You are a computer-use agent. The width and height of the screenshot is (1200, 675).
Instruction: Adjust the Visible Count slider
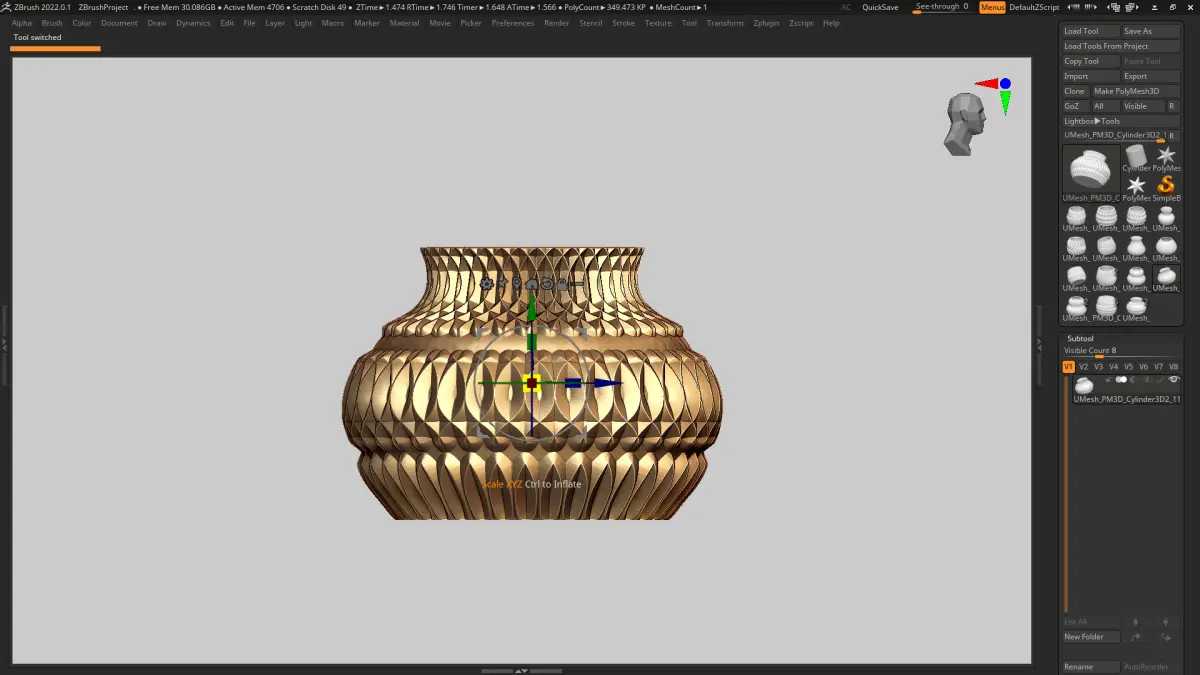1121,351
